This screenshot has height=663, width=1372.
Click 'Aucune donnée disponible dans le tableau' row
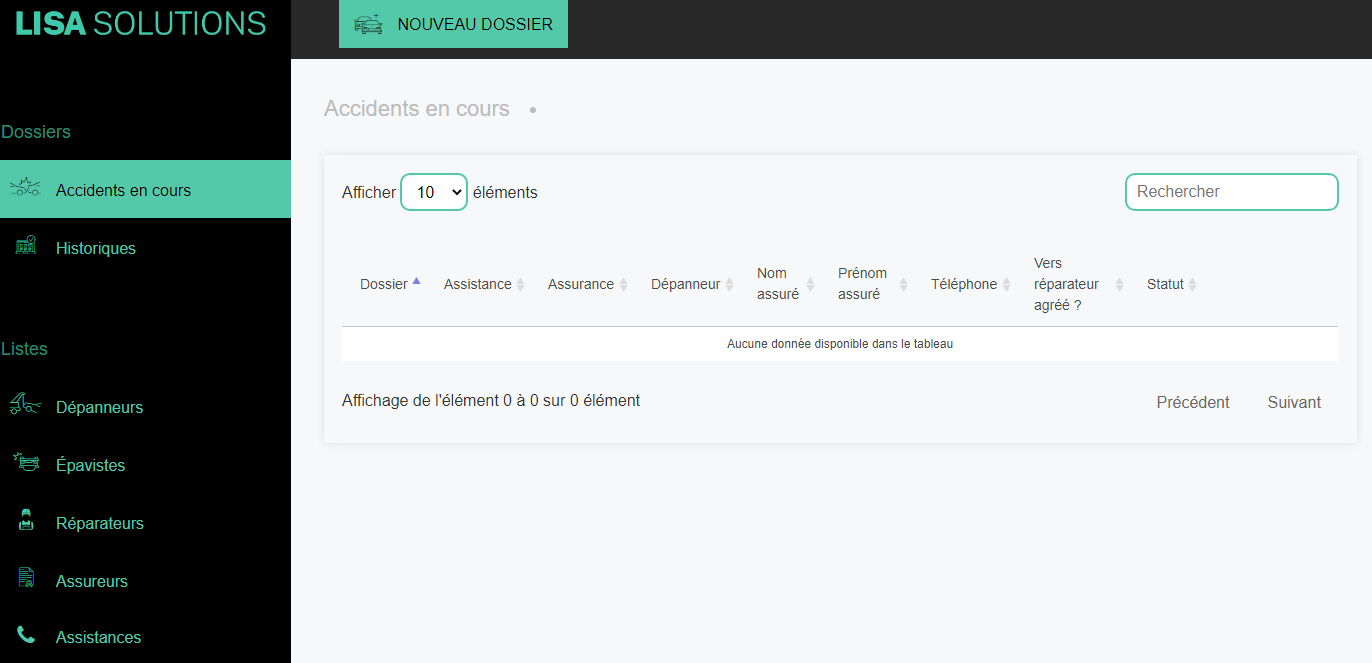[x=840, y=344]
